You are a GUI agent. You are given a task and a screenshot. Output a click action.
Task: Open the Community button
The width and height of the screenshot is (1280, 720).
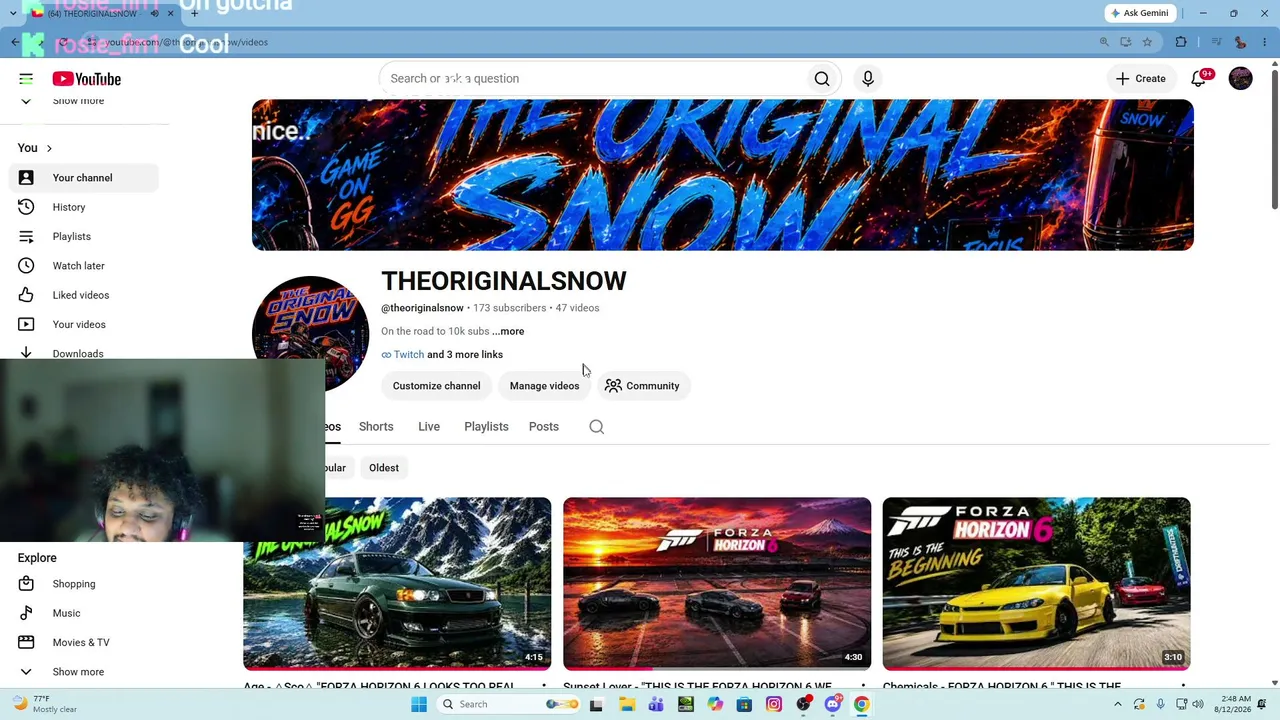pyautogui.click(x=642, y=386)
